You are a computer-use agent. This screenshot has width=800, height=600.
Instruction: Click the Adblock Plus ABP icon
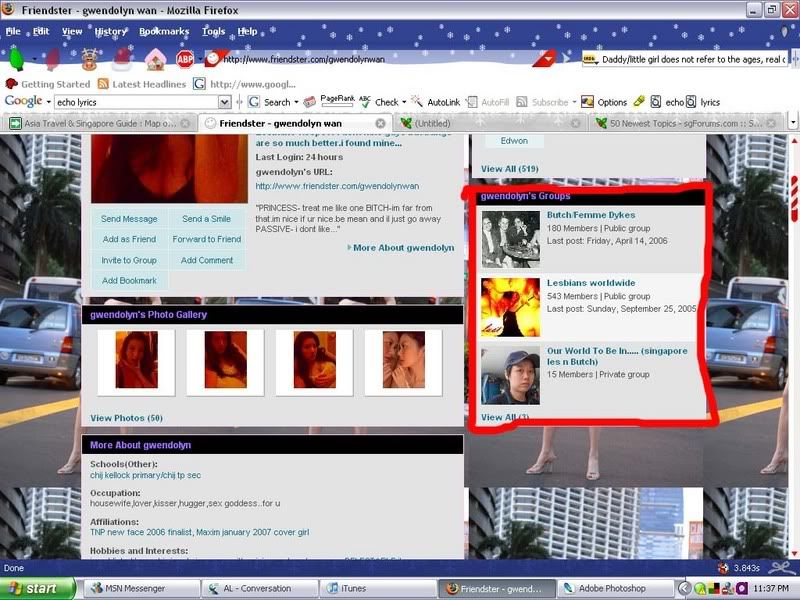(x=185, y=59)
